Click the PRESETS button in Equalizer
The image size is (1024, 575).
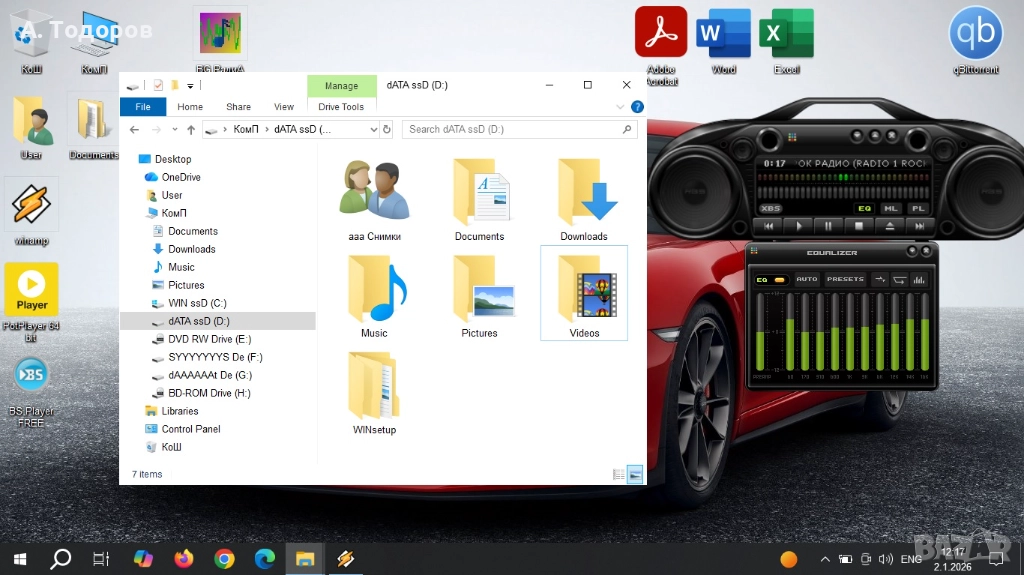845,280
